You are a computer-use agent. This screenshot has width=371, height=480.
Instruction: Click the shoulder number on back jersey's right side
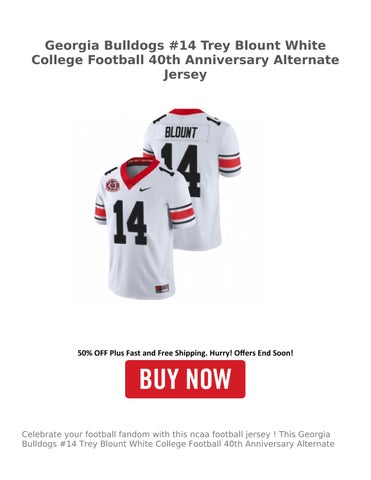pyautogui.click(x=213, y=122)
